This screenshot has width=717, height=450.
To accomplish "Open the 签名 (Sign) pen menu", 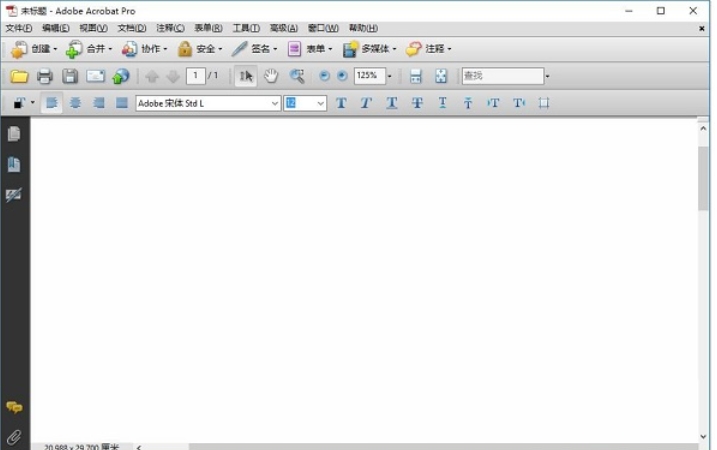I will (254, 49).
